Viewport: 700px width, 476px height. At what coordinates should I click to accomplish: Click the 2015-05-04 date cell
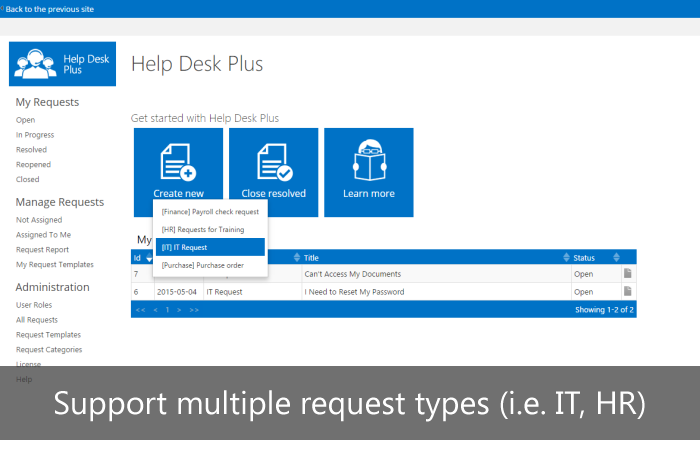click(x=177, y=292)
